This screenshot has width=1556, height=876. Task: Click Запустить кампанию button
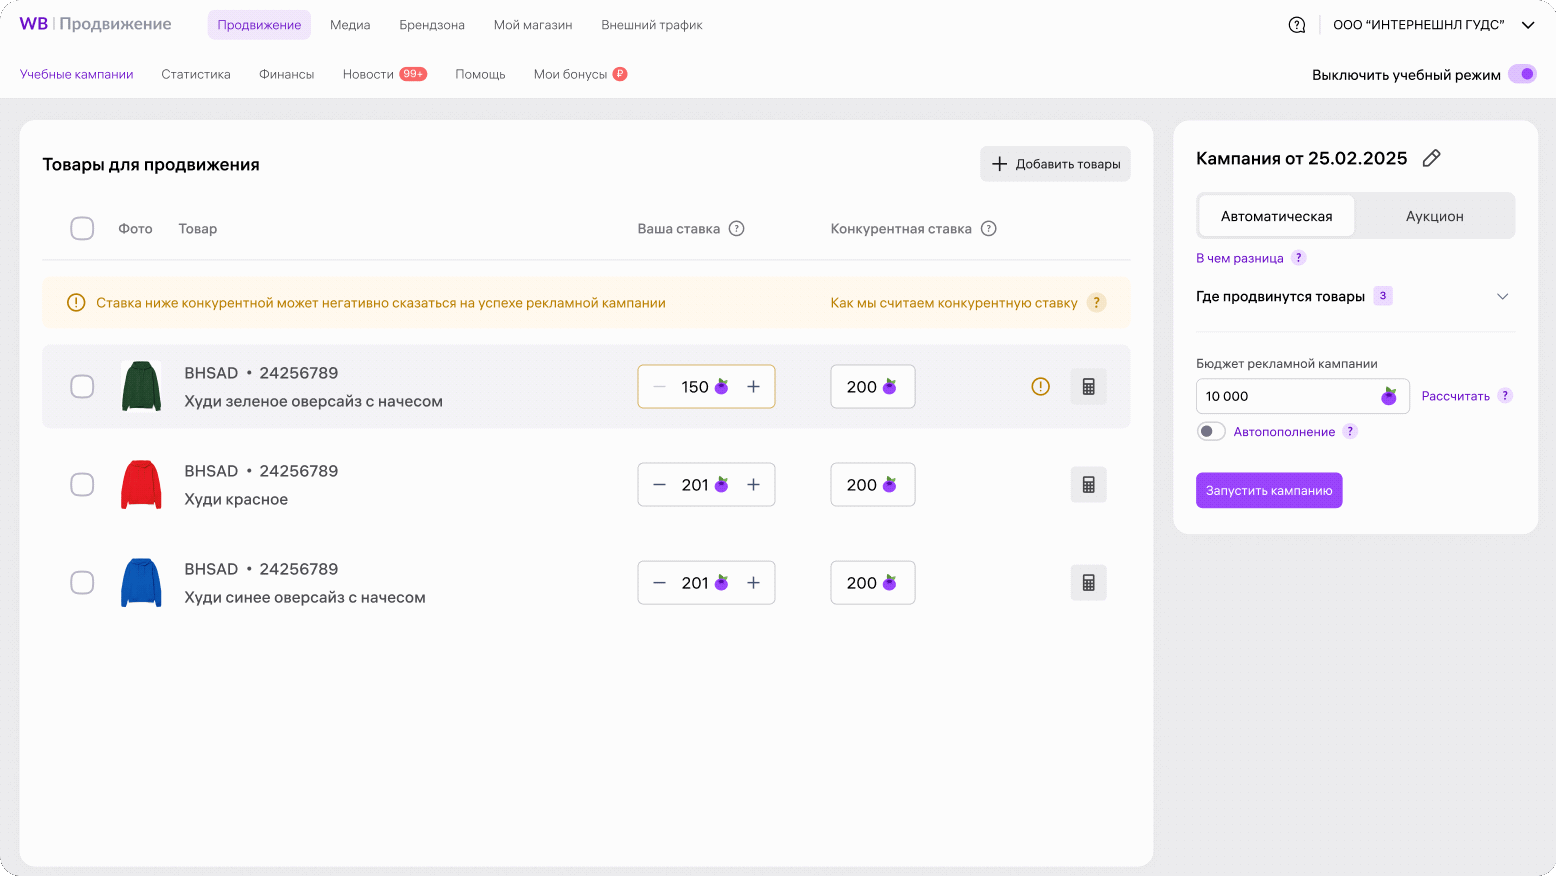coord(1269,491)
